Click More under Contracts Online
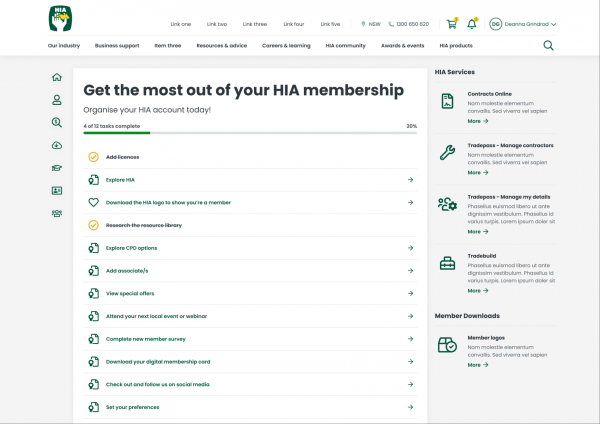 (x=478, y=121)
